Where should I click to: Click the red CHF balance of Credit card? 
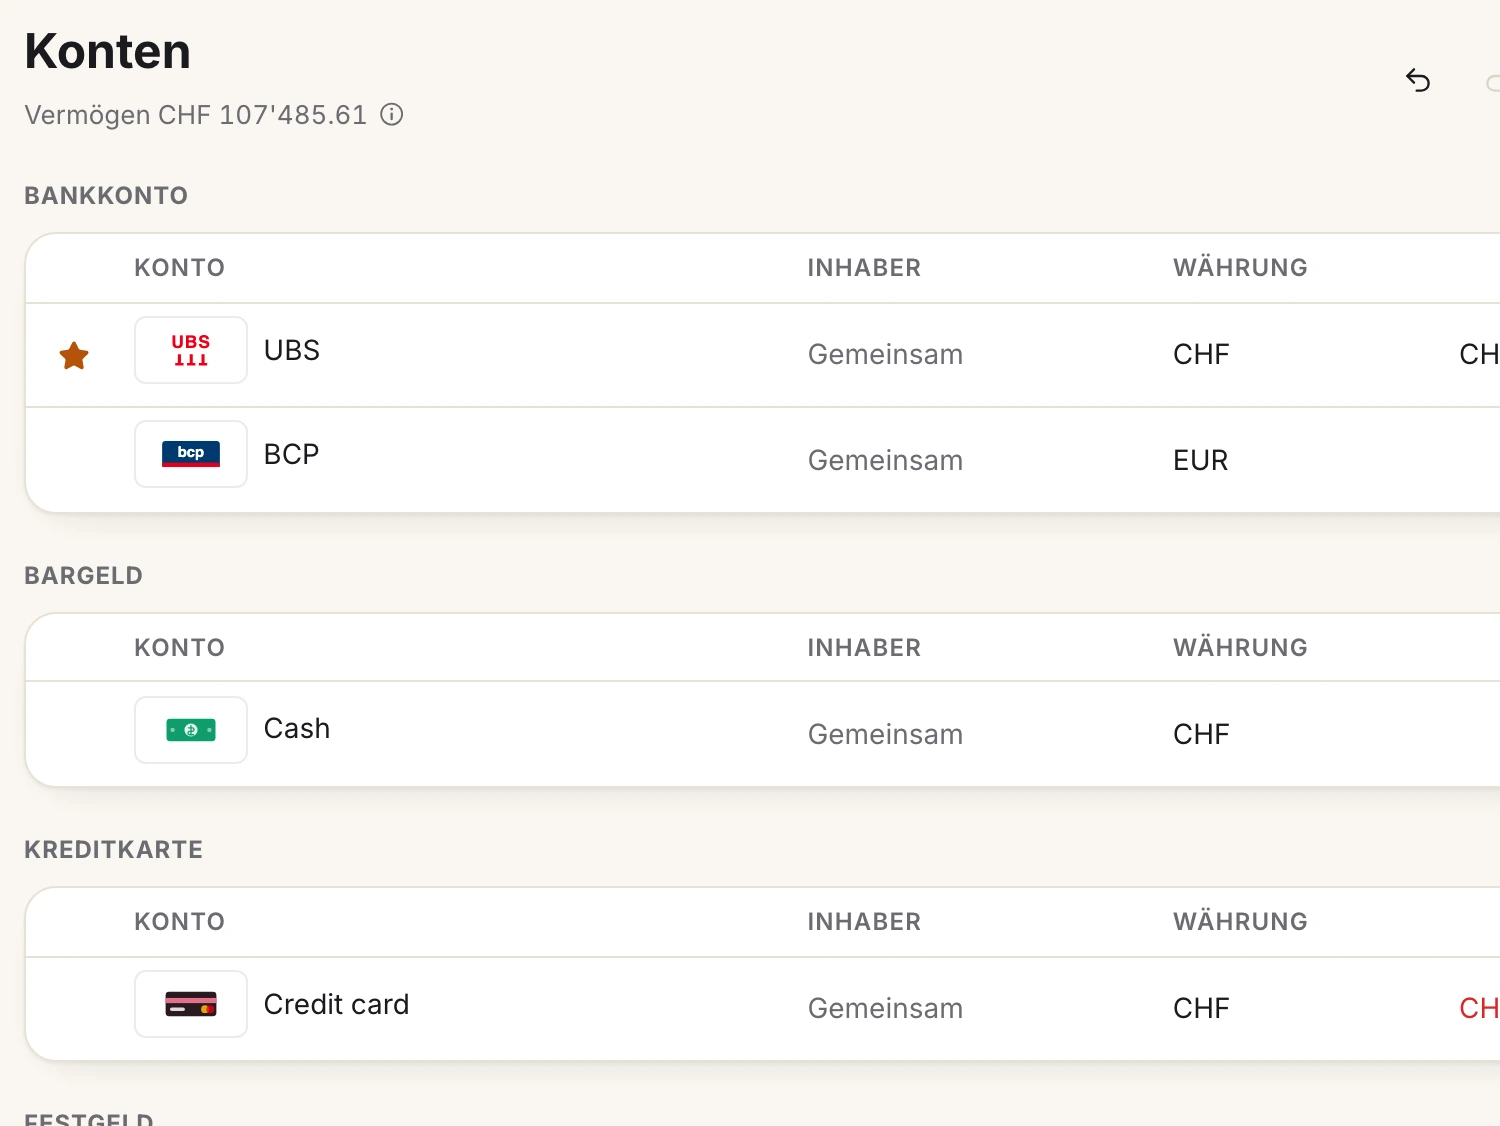coord(1479,1008)
